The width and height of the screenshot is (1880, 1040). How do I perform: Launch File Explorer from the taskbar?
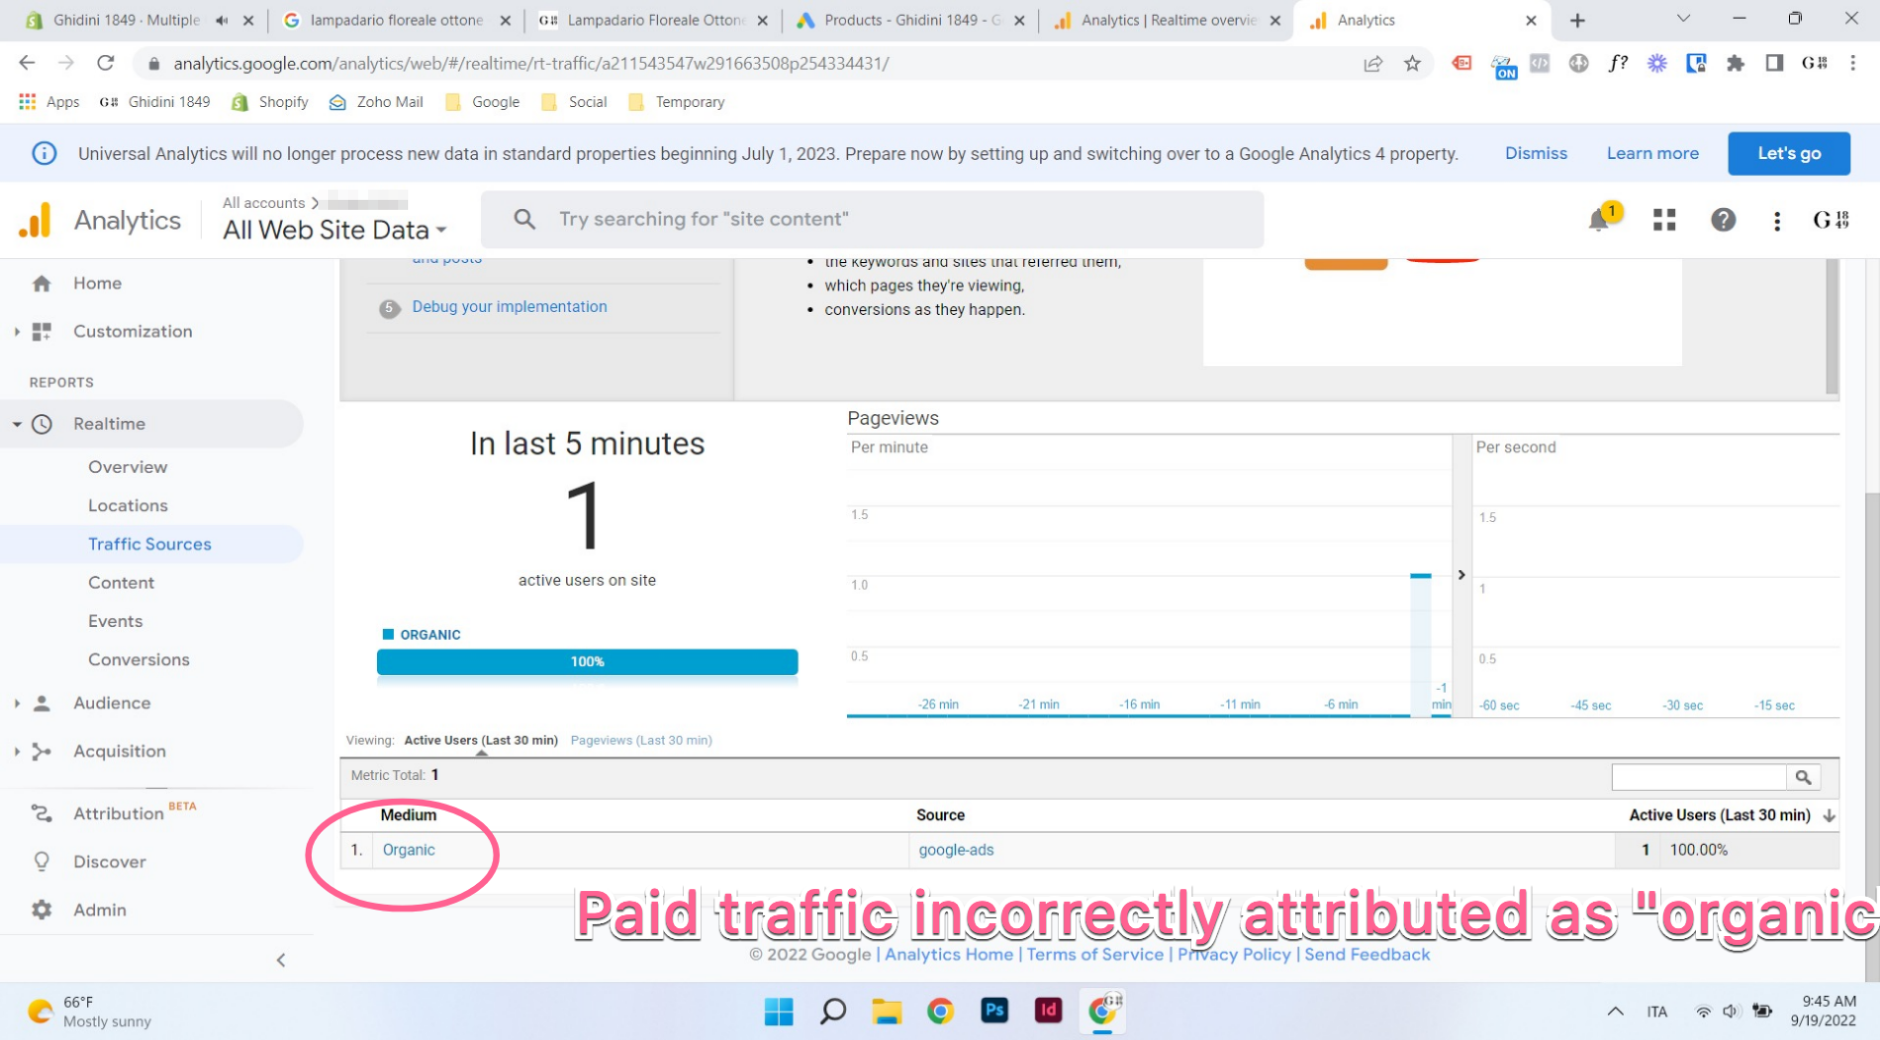(886, 1011)
